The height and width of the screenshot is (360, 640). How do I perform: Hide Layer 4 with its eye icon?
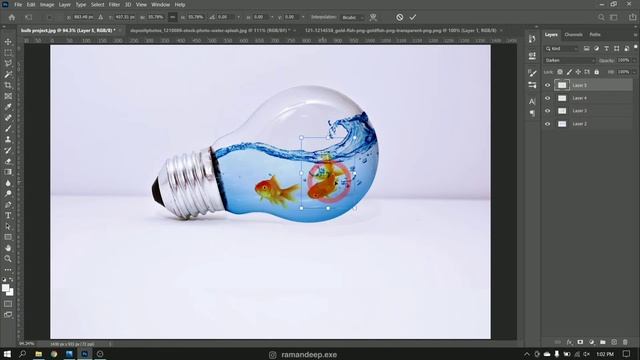(x=548, y=98)
